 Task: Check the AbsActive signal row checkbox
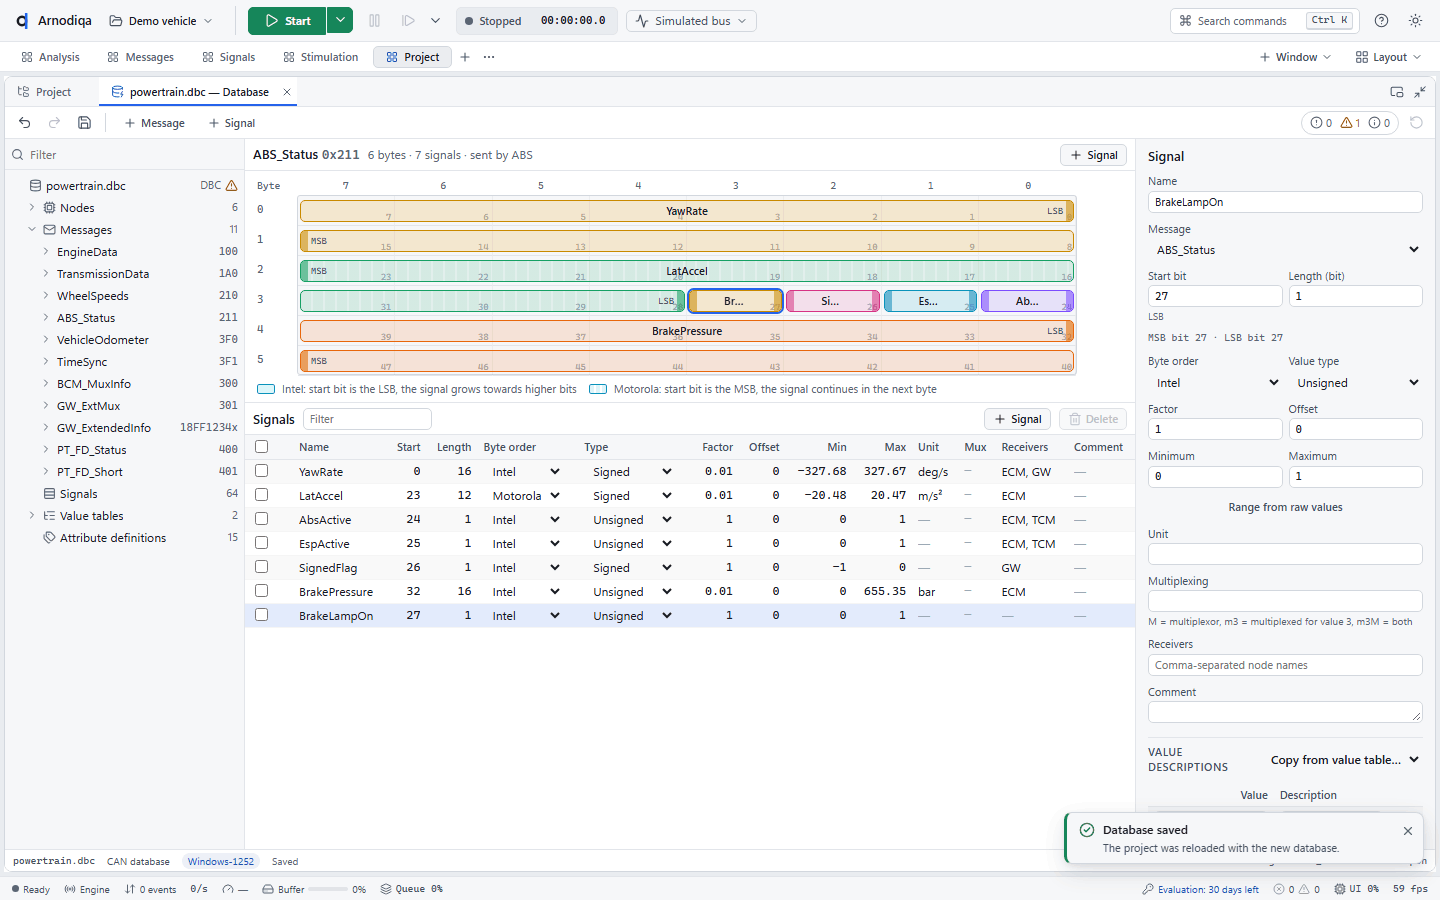(x=262, y=519)
